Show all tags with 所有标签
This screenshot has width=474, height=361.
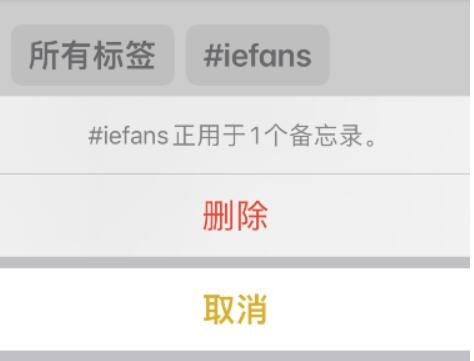pos(92,55)
